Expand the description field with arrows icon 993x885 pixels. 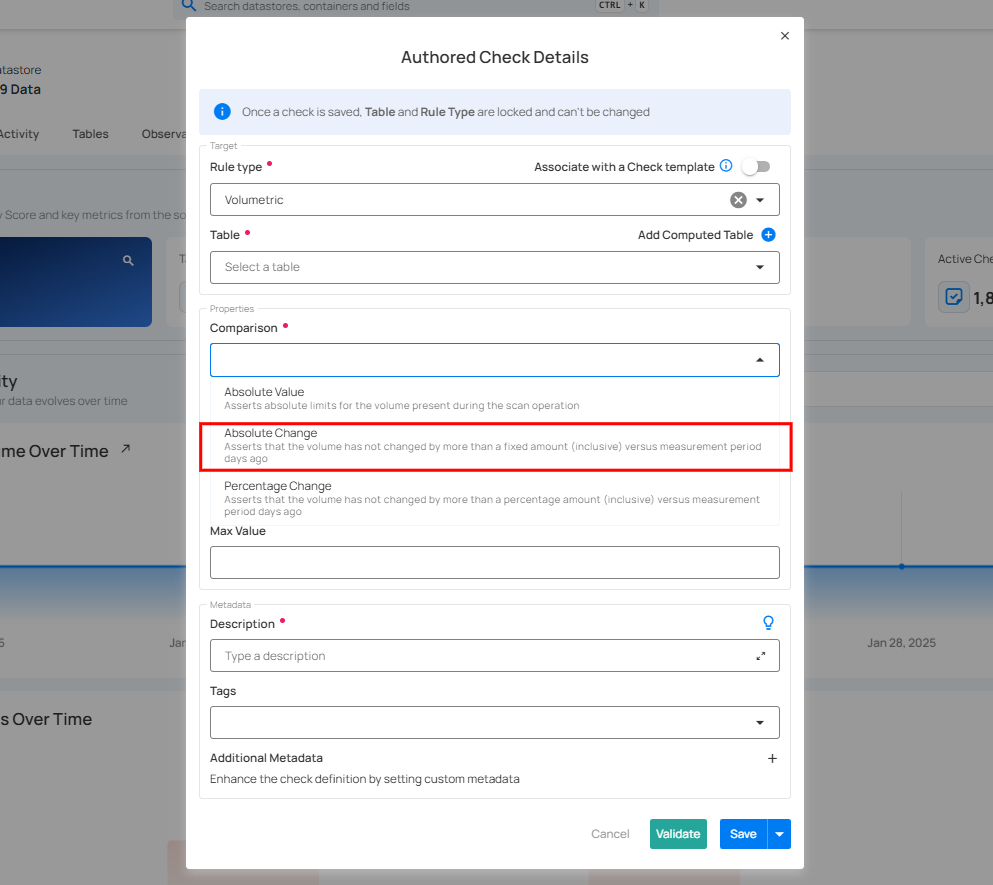point(761,656)
